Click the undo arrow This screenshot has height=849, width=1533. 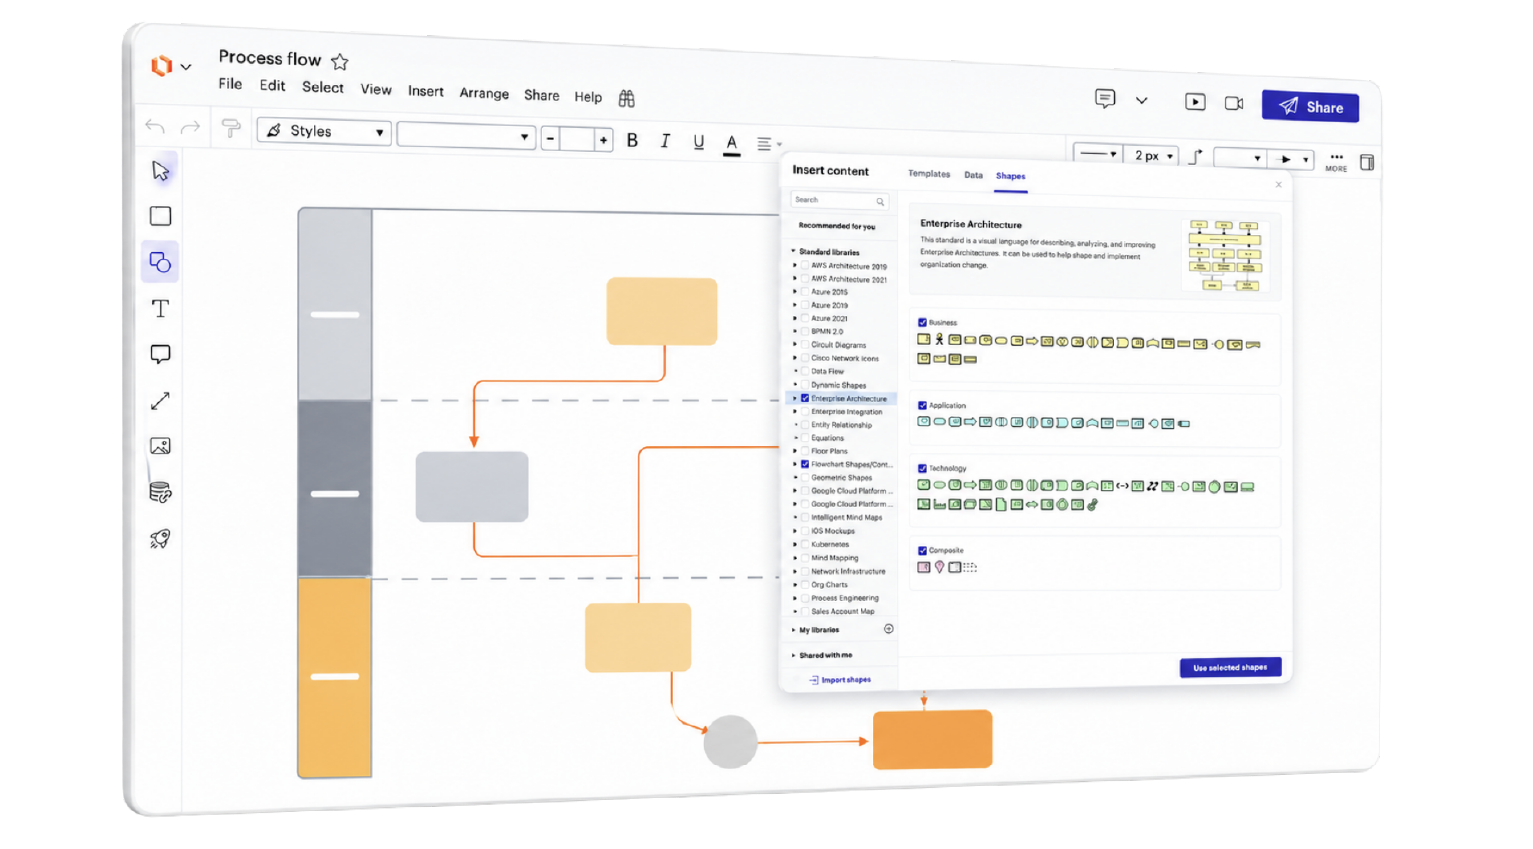click(155, 126)
